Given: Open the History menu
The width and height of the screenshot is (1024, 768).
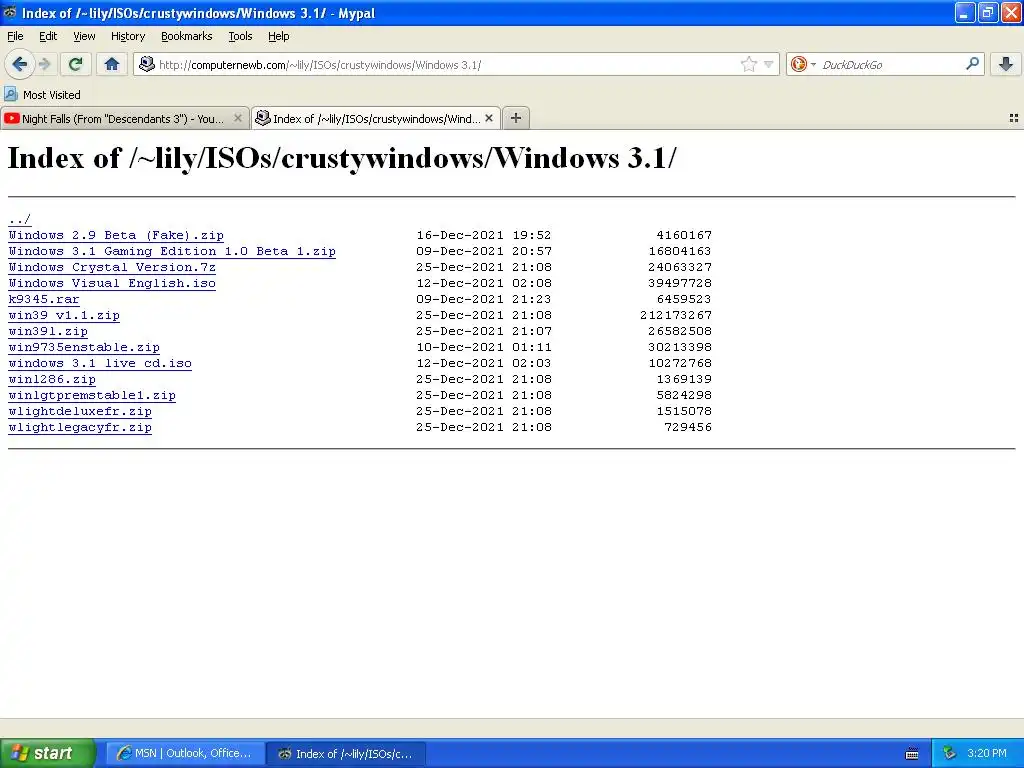Looking at the screenshot, I should 128,36.
